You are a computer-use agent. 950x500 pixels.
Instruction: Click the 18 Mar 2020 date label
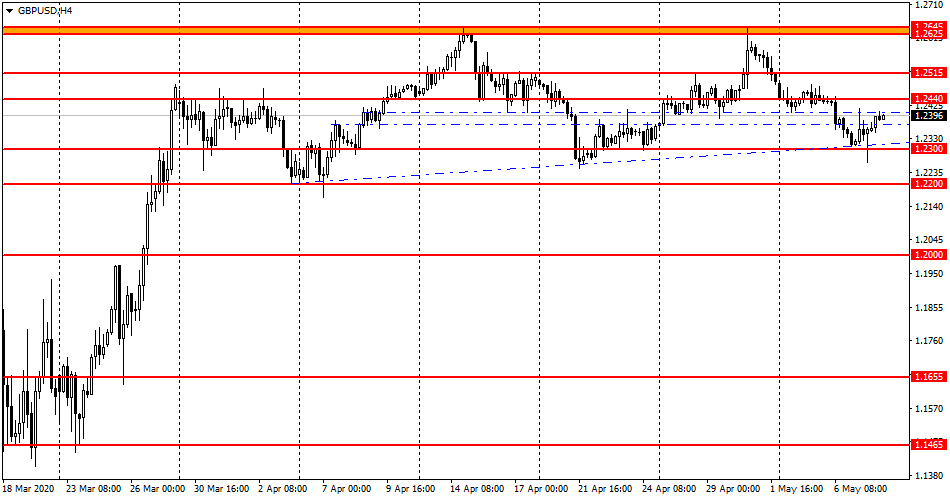pyautogui.click(x=30, y=490)
